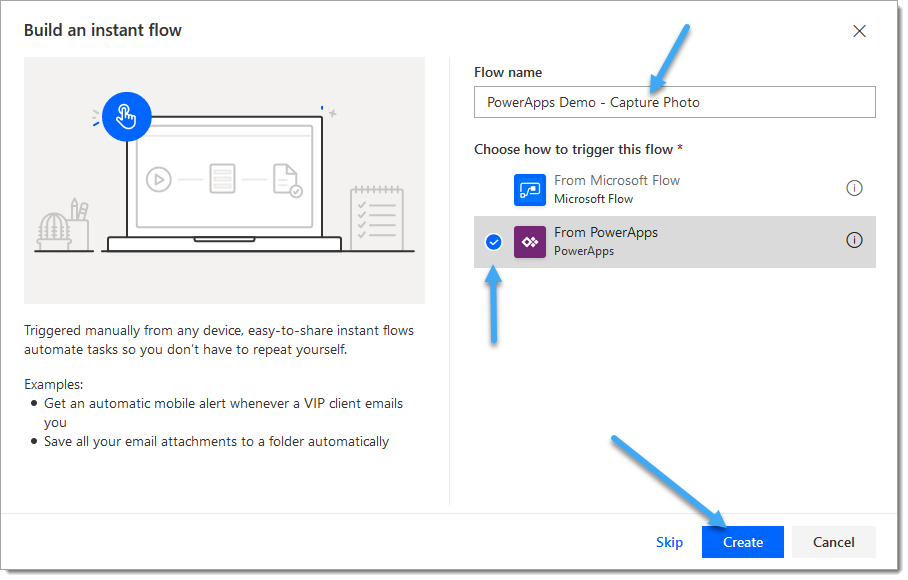Click the 'Flow name' label
The height and width of the screenshot is (580, 908).
508,72
